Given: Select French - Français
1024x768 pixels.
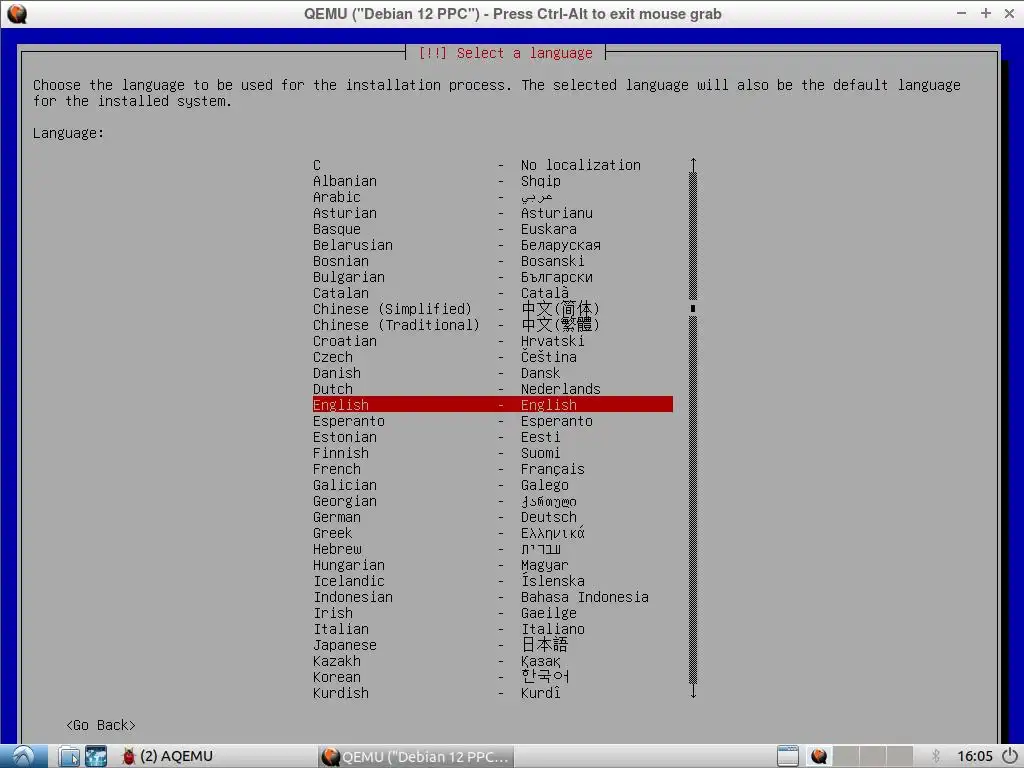Looking at the screenshot, I should (492, 469).
